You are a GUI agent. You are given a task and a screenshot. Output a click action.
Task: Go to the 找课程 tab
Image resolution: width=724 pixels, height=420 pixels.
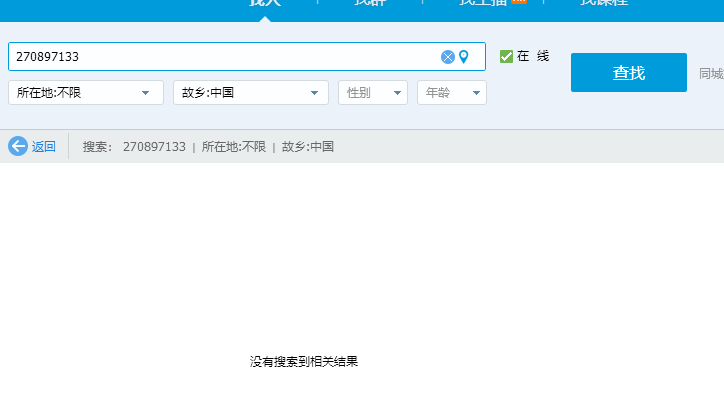pos(604,3)
